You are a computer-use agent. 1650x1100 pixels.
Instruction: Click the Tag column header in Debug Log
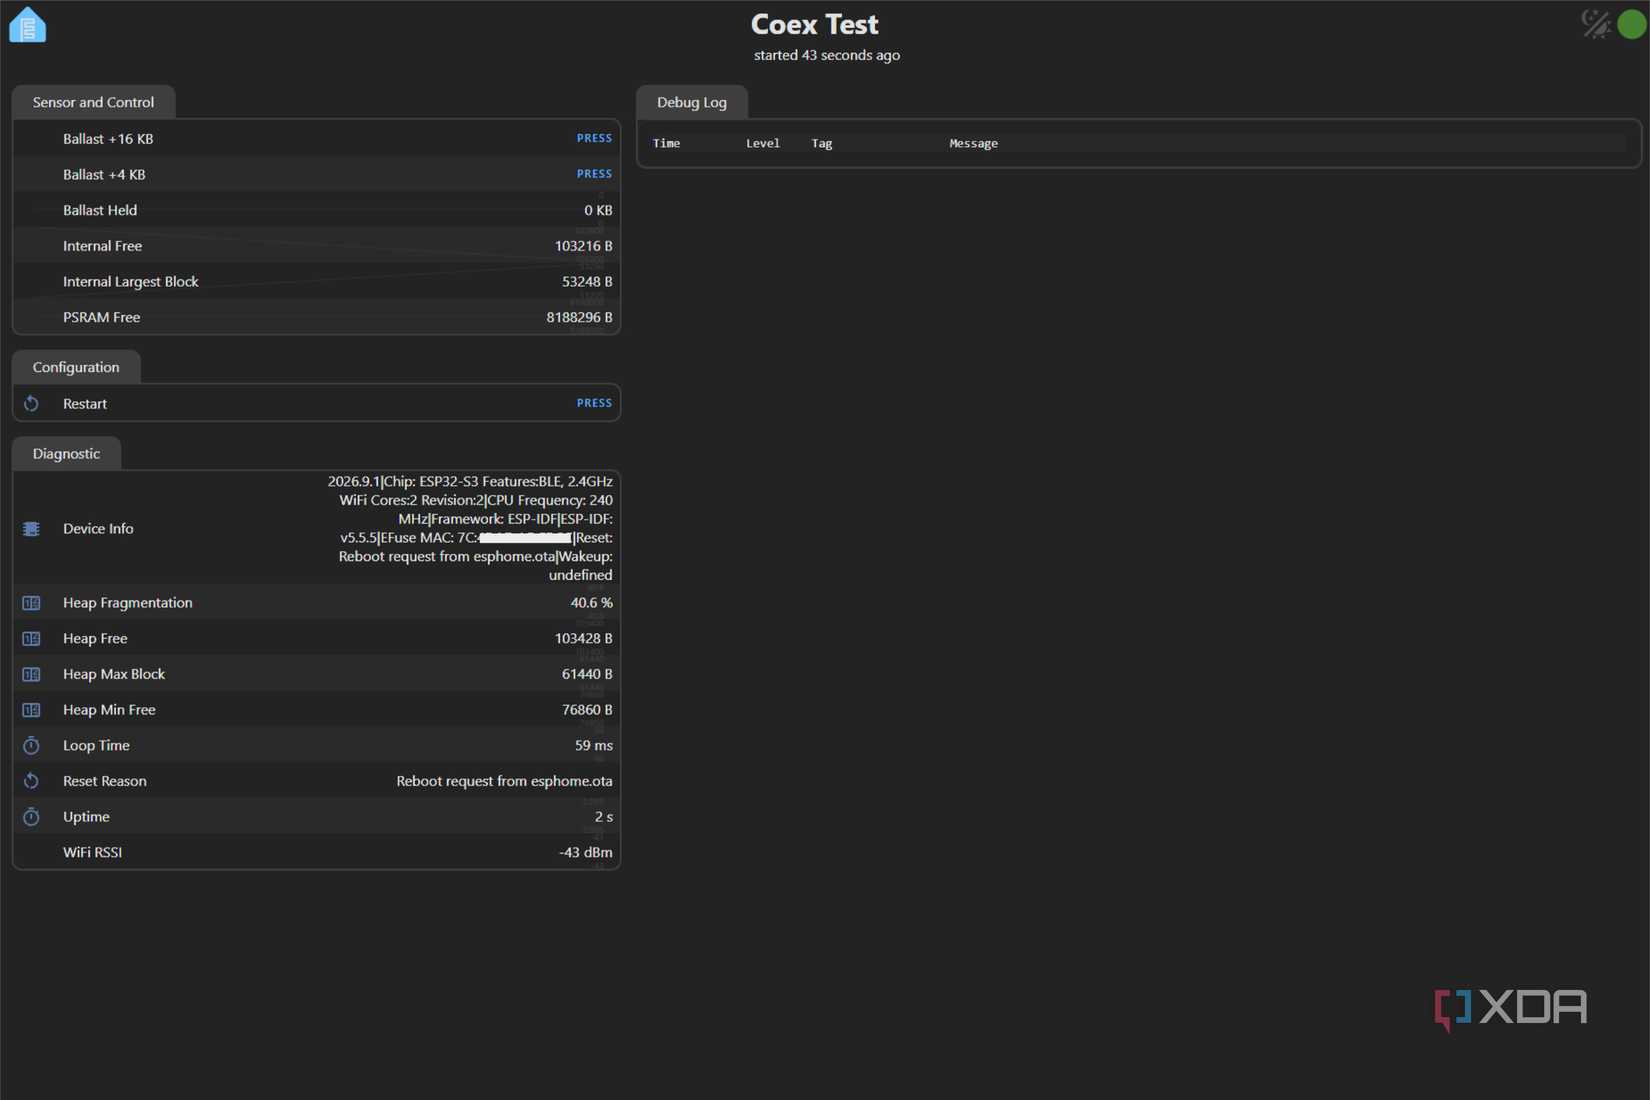tap(822, 143)
